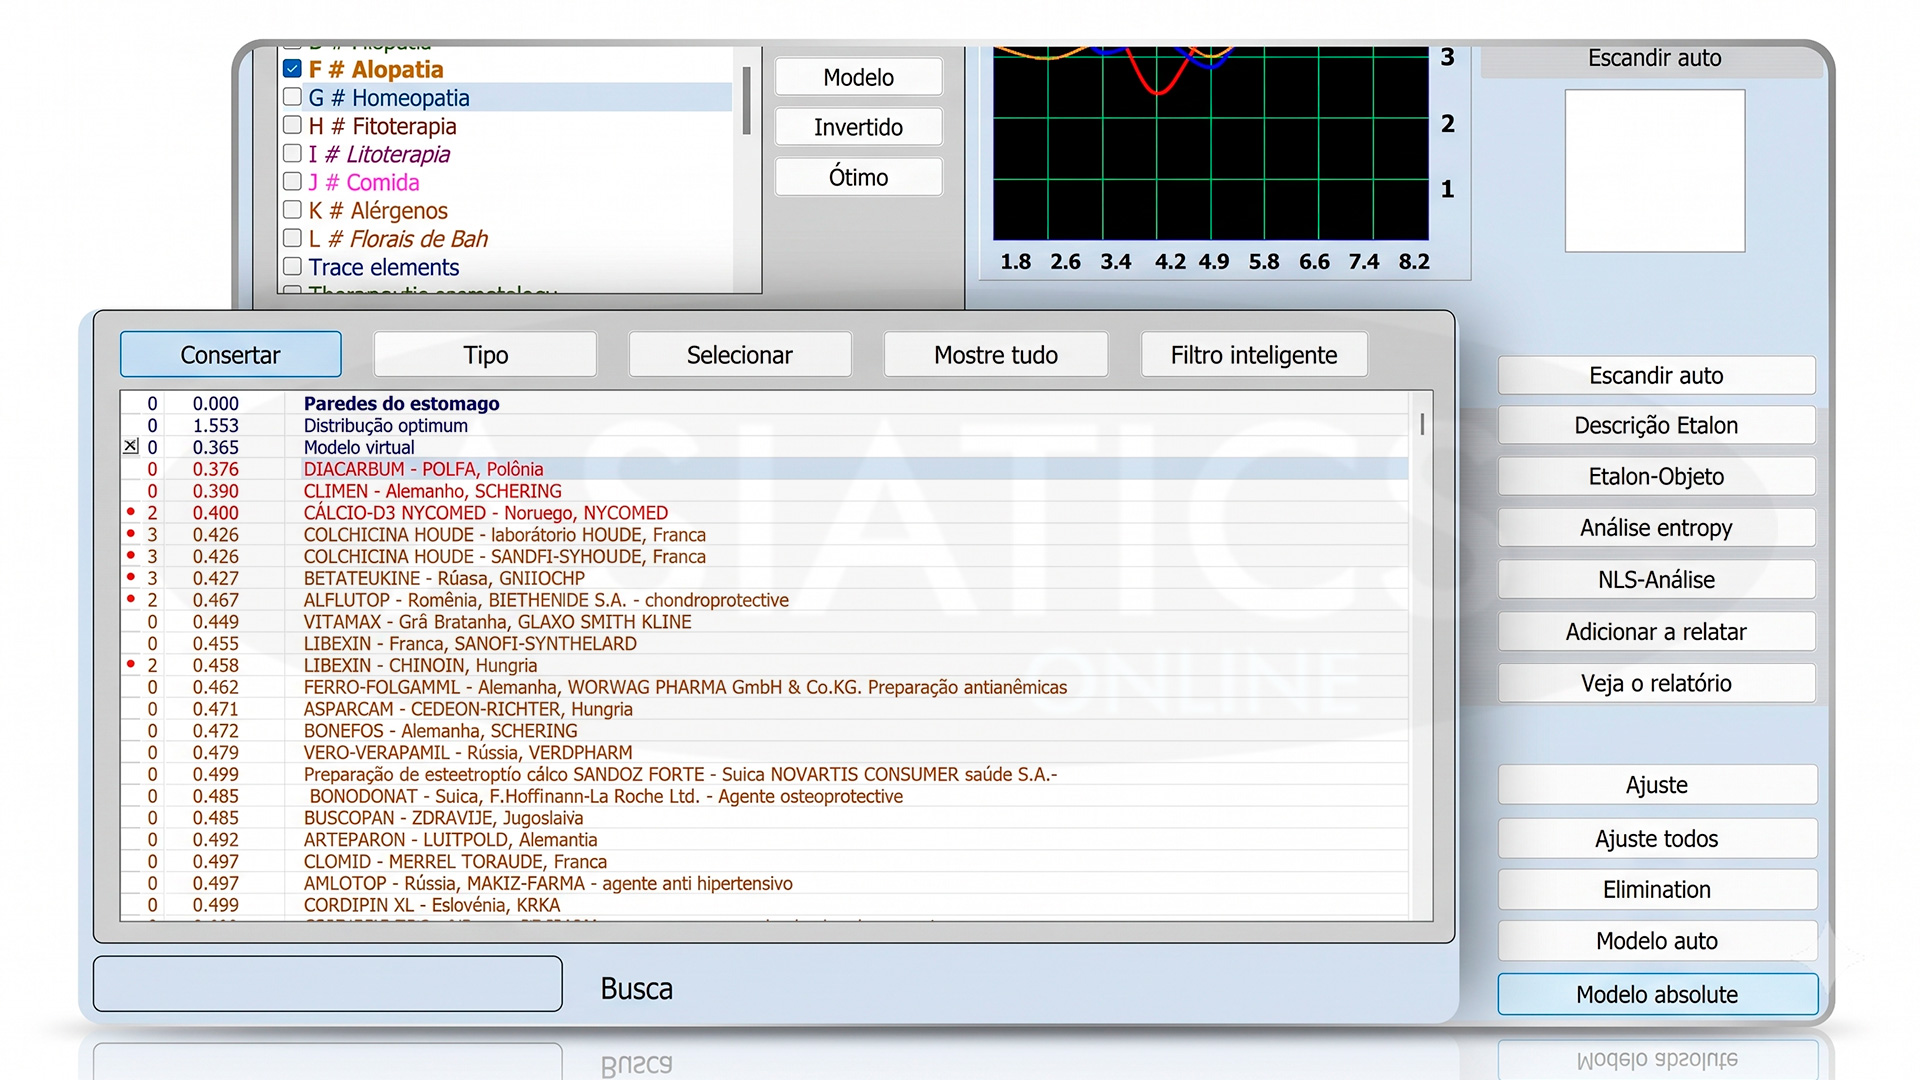Open the Filtro inteligente filter

(1254, 355)
